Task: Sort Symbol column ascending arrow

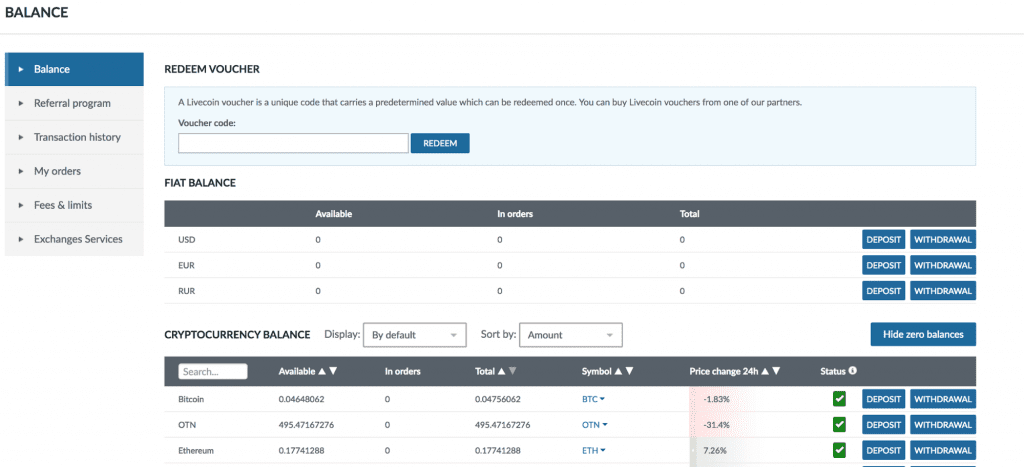Action: pos(618,371)
